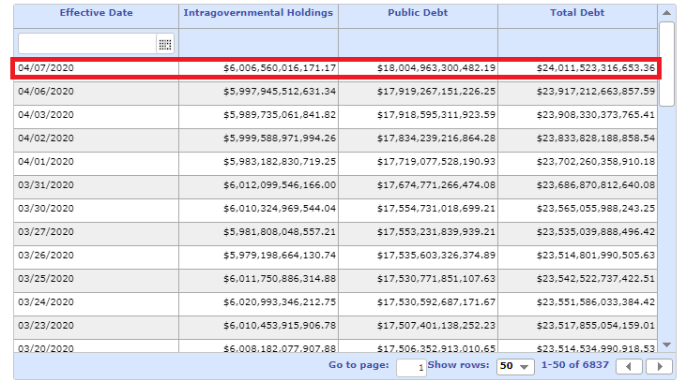Click public debt value $17,918,595,311,923.59
This screenshot has height=380, width=686.
436,115
